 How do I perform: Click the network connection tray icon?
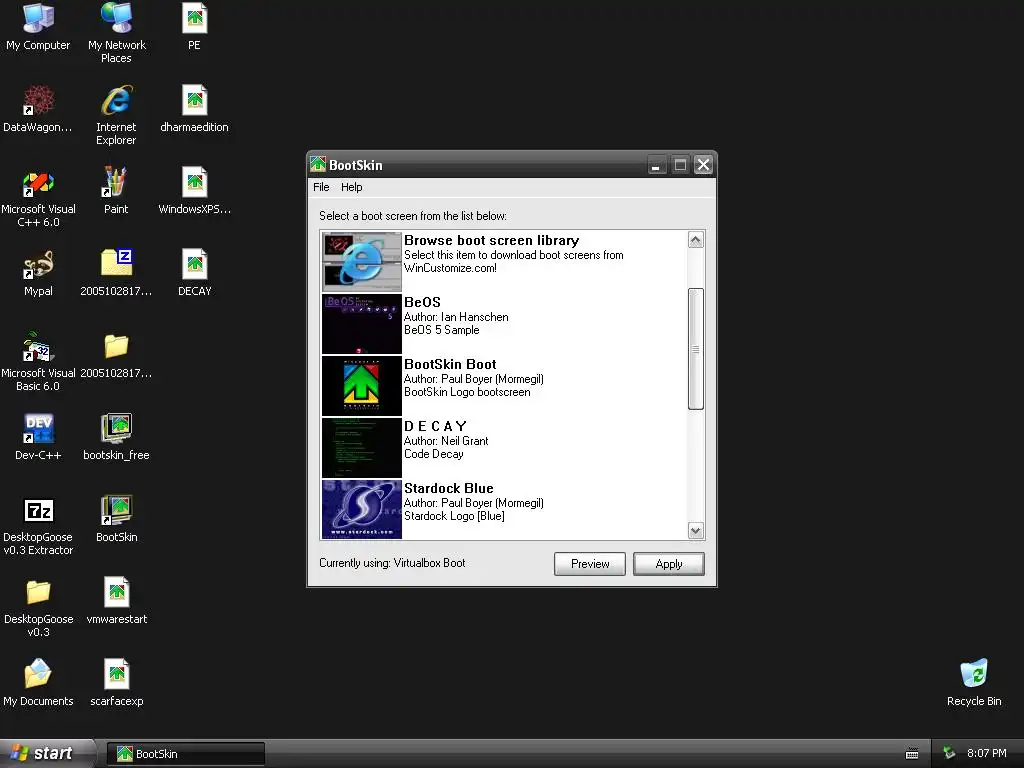pyautogui.click(x=949, y=753)
